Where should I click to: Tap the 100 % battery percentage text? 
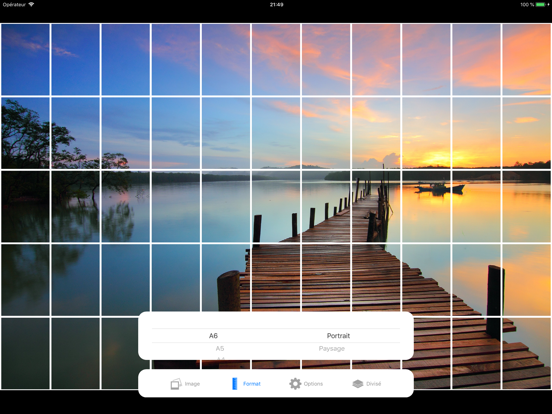coord(527,5)
